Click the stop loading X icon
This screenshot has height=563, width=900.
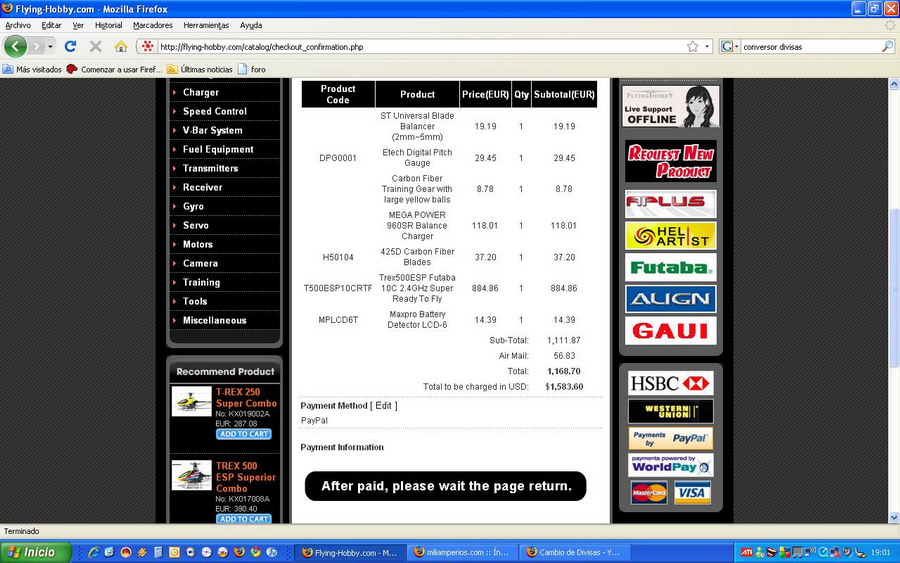[96, 46]
